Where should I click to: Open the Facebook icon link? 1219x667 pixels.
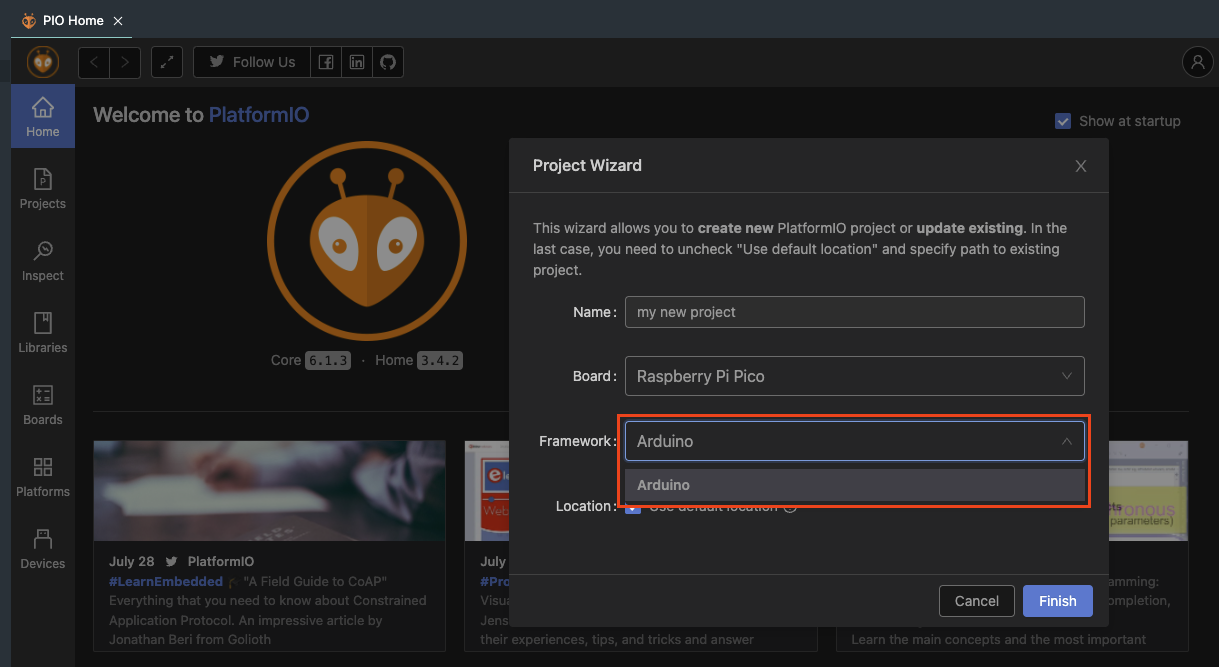tap(326, 62)
